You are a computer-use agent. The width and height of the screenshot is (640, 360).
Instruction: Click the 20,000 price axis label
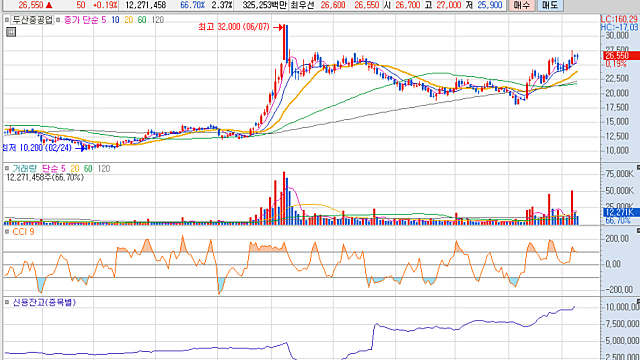(x=617, y=93)
